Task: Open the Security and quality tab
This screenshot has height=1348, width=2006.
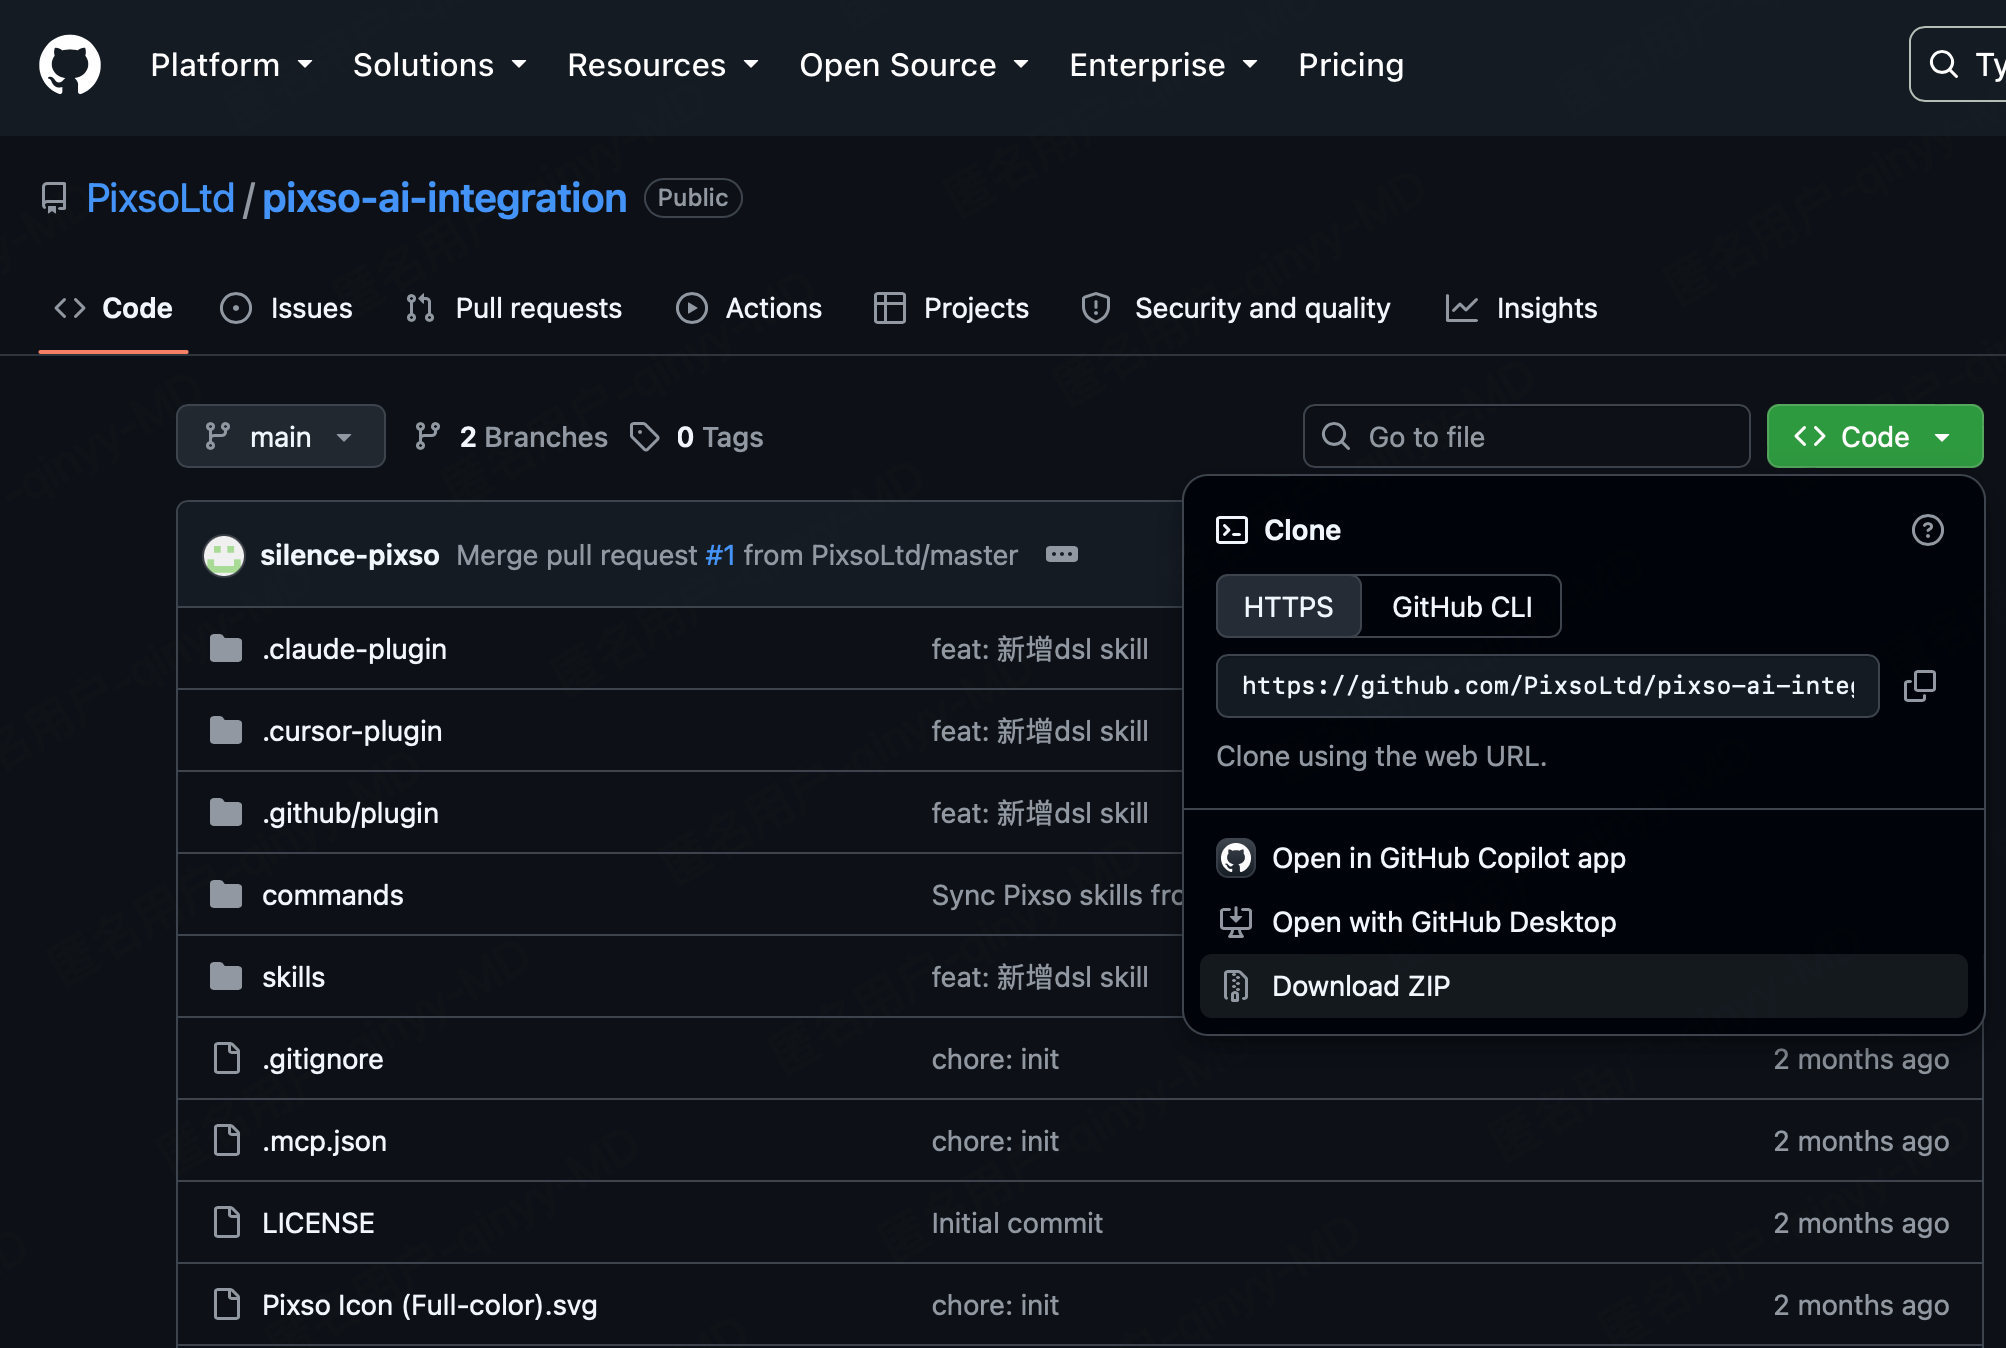Action: tap(1236, 308)
